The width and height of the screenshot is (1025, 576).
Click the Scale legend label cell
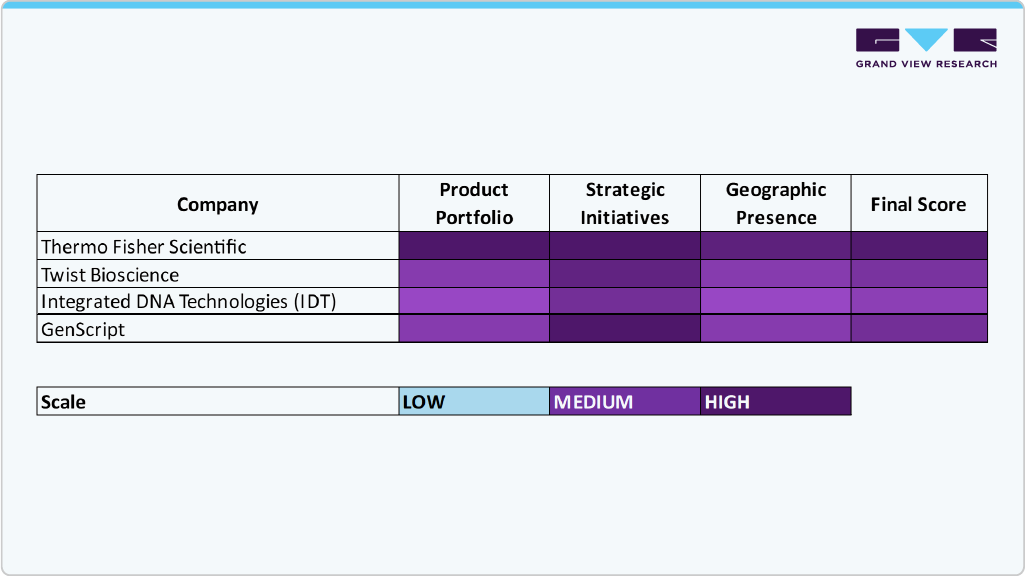(x=218, y=402)
